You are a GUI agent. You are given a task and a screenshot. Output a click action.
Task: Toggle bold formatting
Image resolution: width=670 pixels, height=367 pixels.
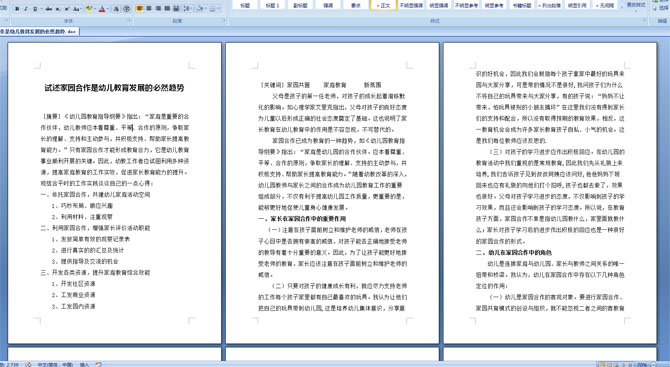(x=17, y=9)
